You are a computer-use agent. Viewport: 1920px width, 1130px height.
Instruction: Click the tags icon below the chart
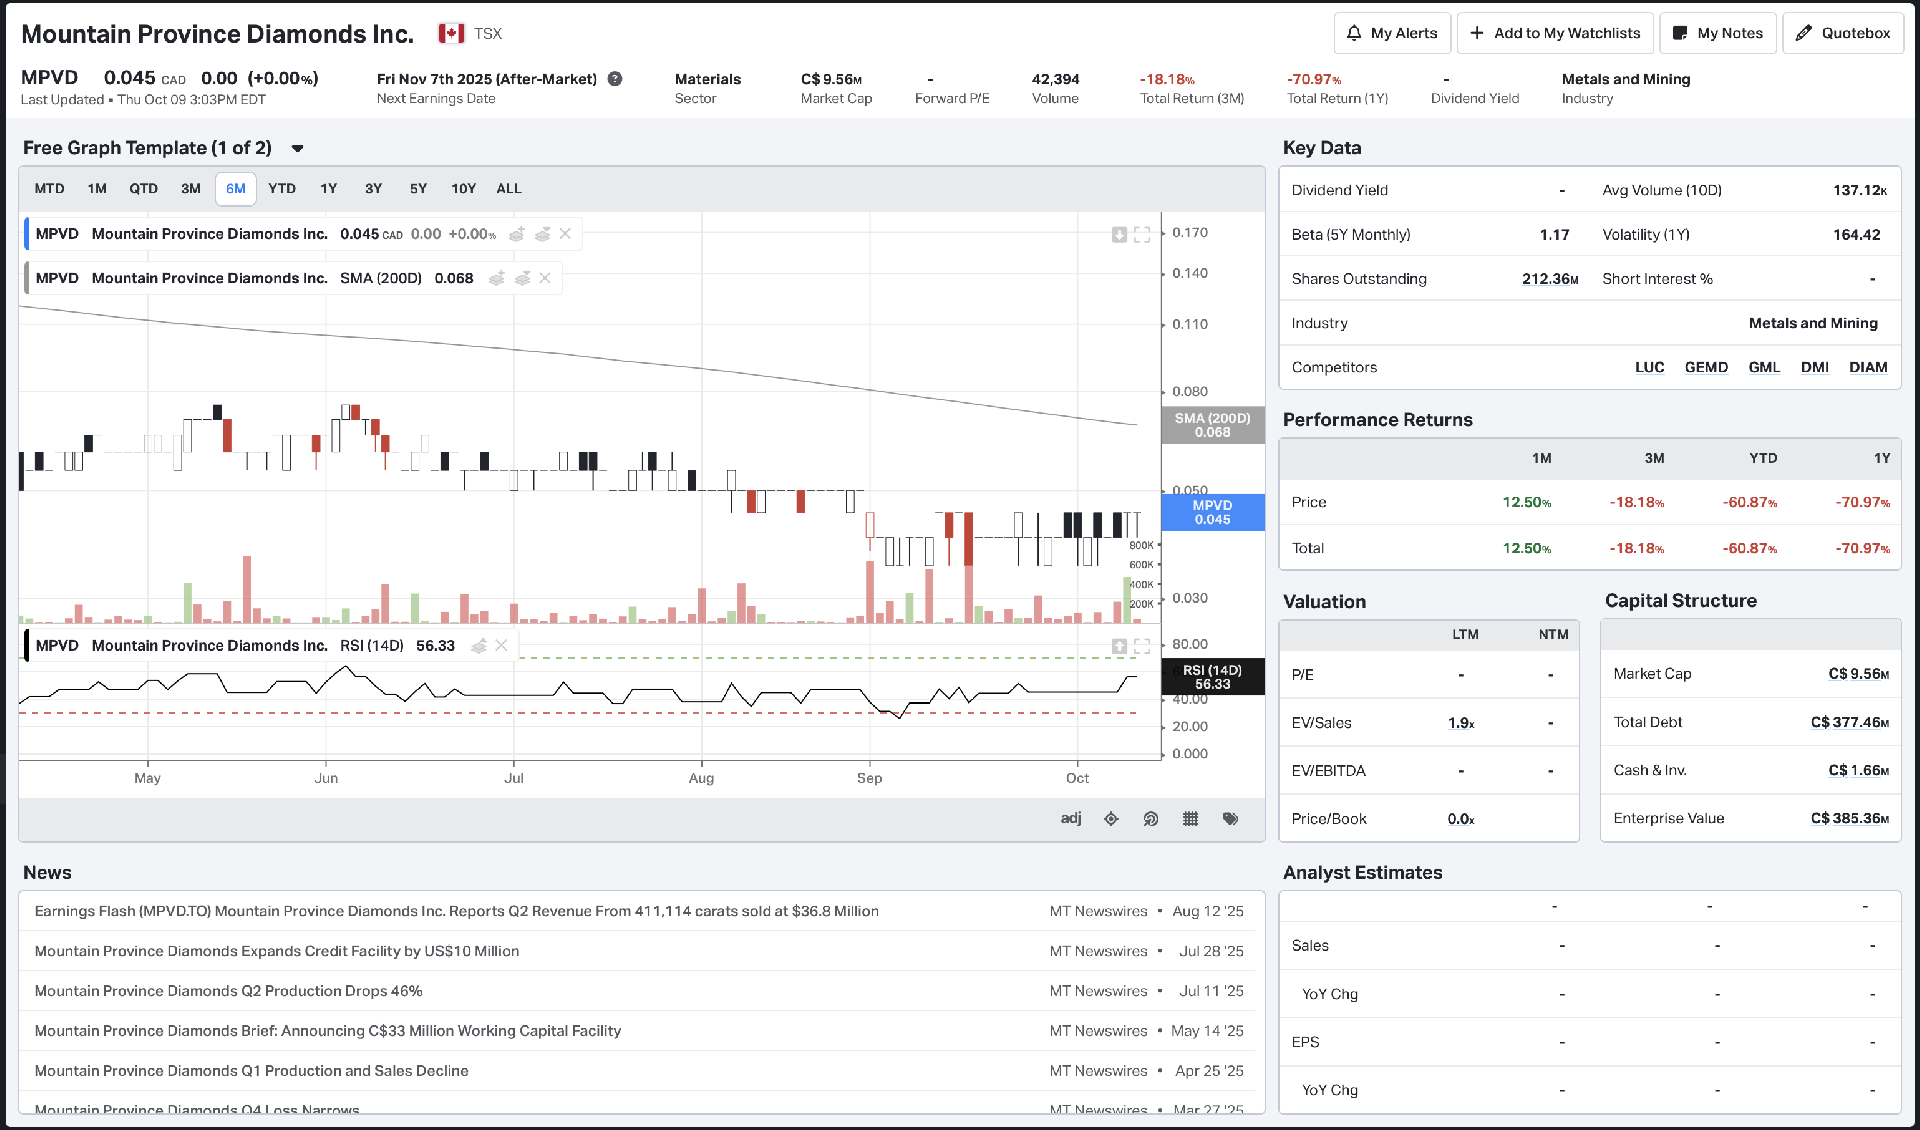click(1230, 819)
